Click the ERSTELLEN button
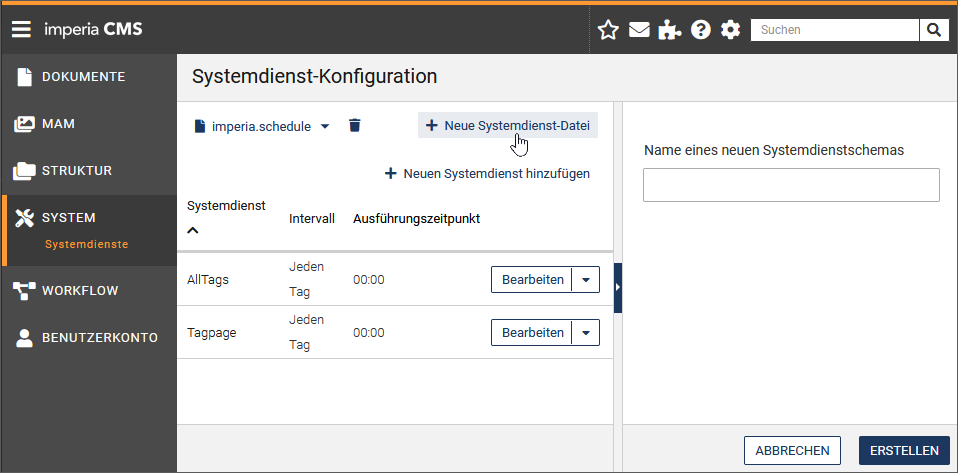Image resolution: width=958 pixels, height=473 pixels. tap(904, 451)
